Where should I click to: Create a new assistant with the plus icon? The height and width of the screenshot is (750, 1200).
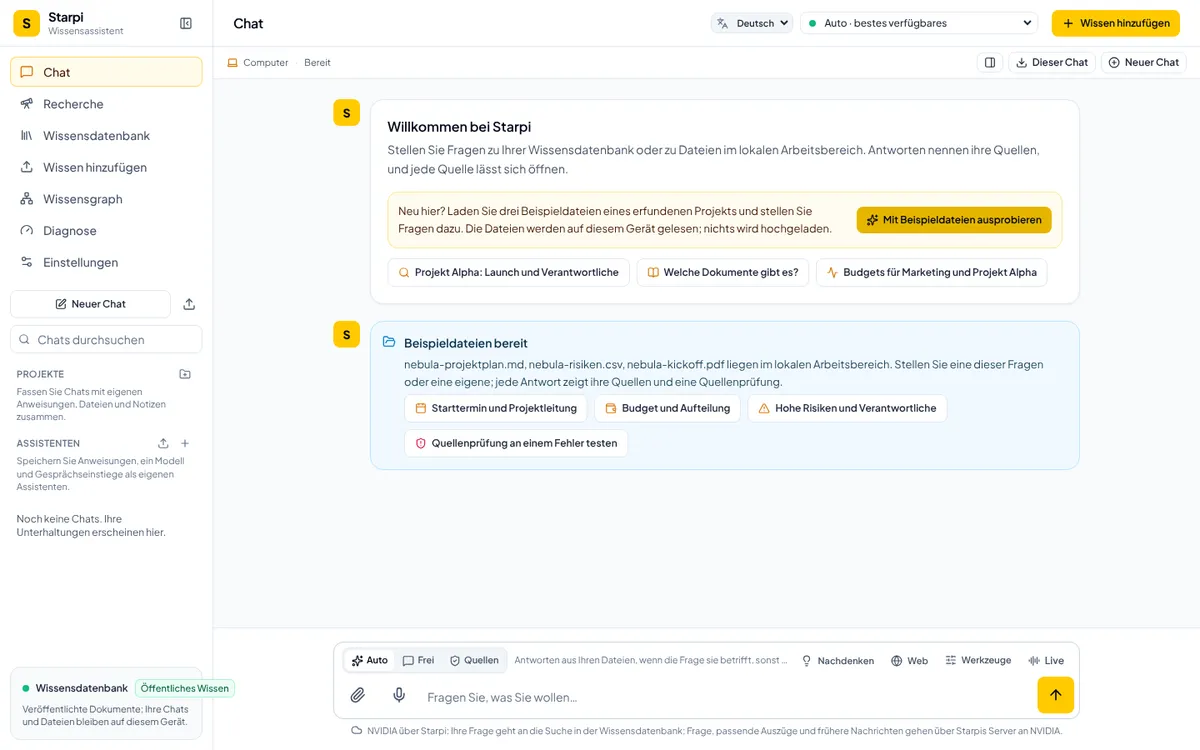pos(185,443)
